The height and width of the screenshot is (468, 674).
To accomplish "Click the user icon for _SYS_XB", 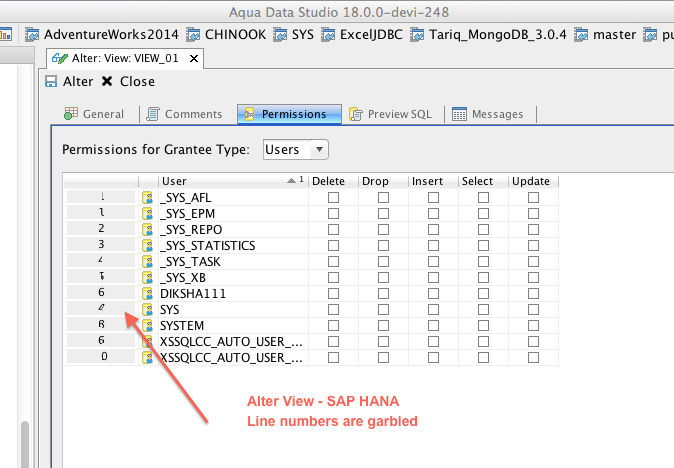I will (x=147, y=278).
